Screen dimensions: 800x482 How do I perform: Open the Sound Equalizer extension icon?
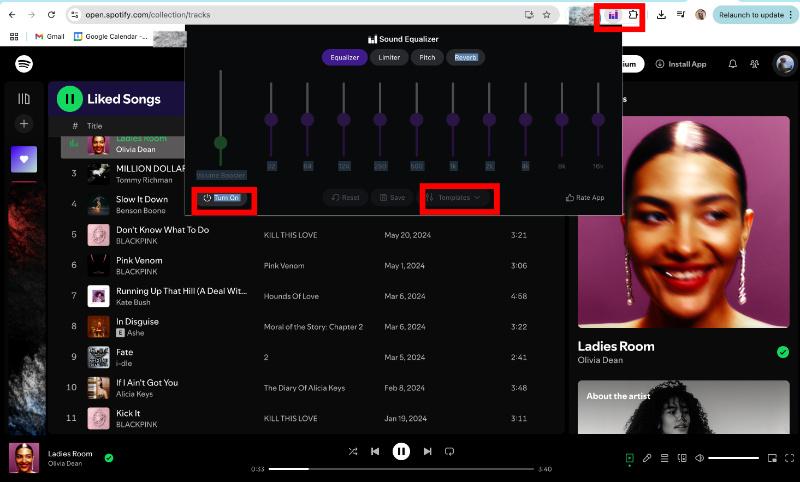click(613, 15)
